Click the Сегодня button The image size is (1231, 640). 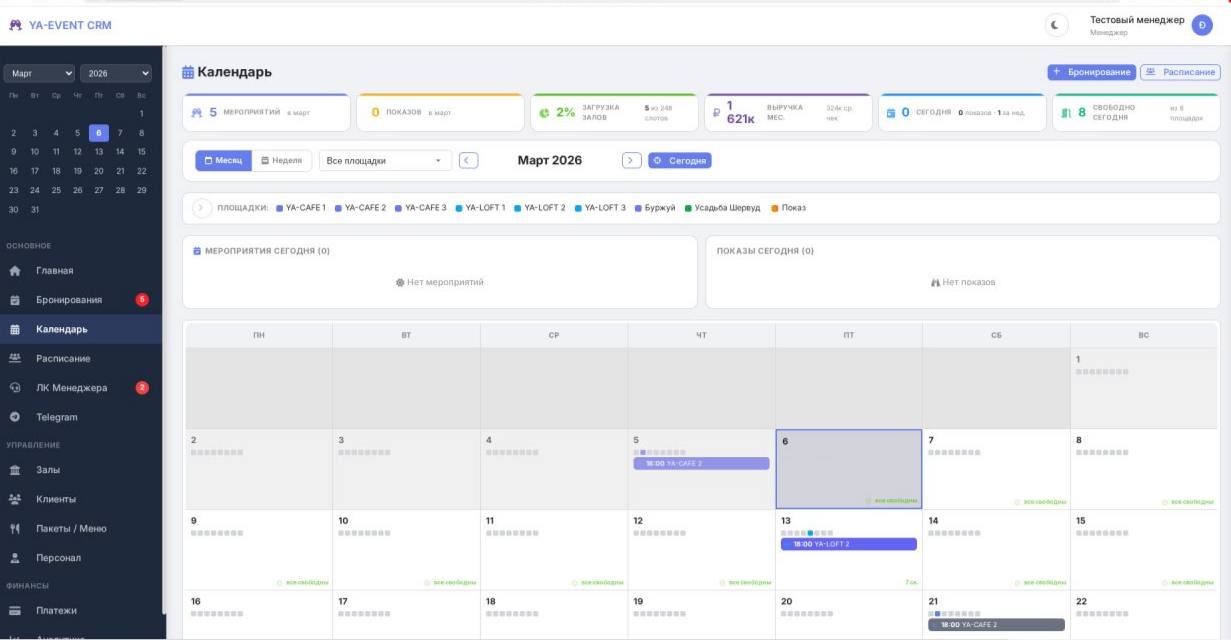[680, 160]
